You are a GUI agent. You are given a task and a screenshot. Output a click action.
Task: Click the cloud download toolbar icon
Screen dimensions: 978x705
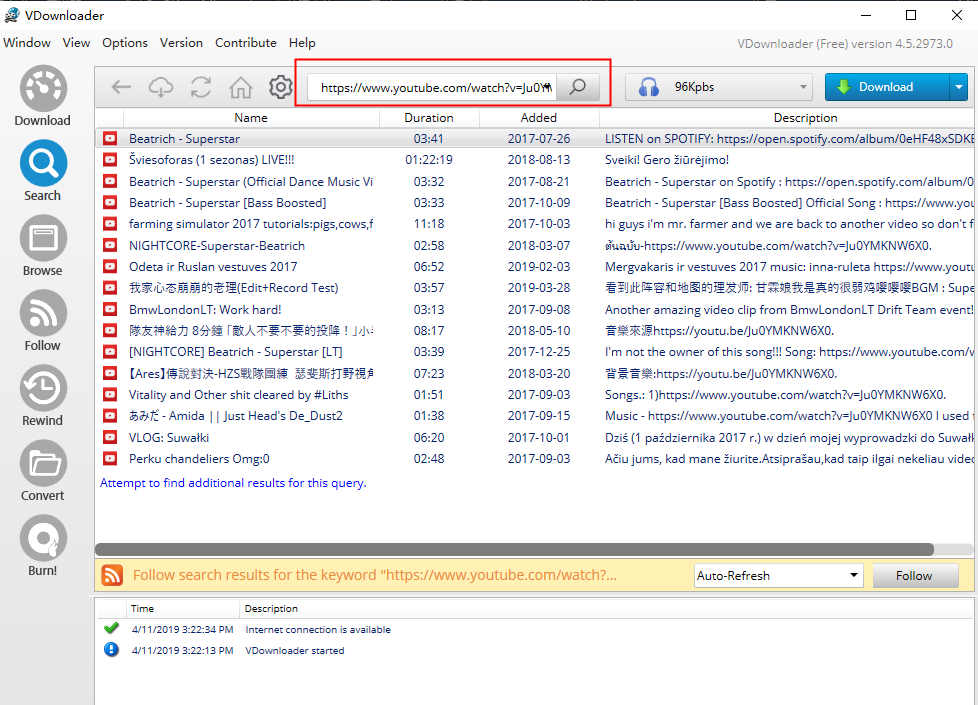point(161,87)
